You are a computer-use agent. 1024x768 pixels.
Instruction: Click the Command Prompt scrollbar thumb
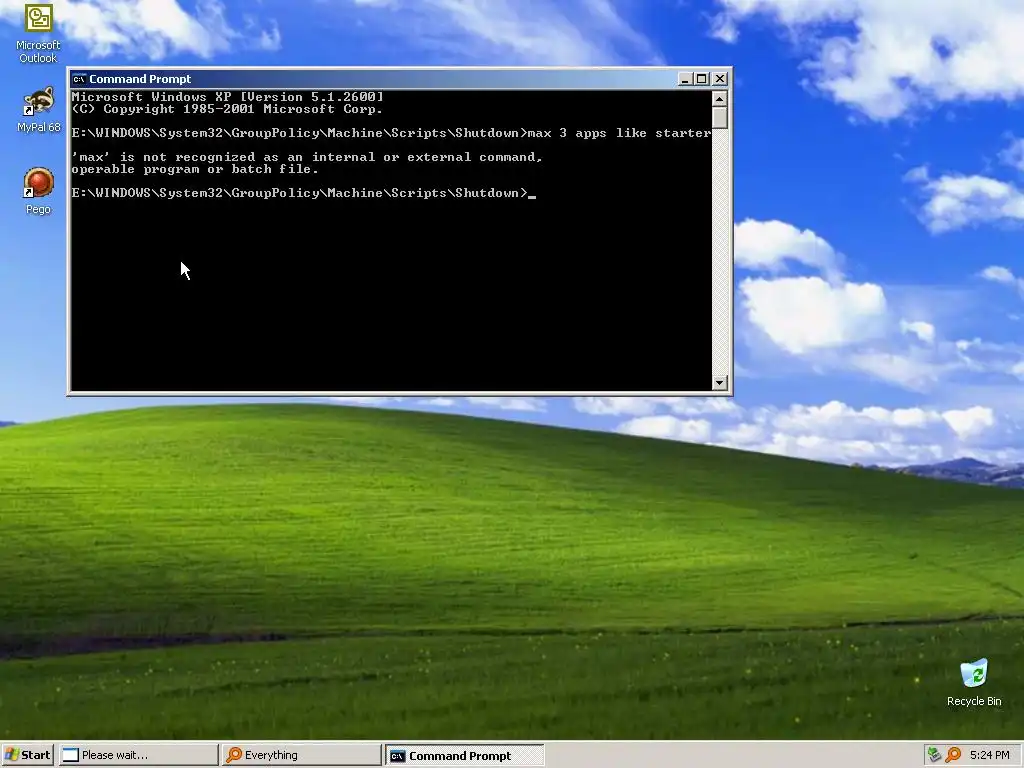[720, 118]
